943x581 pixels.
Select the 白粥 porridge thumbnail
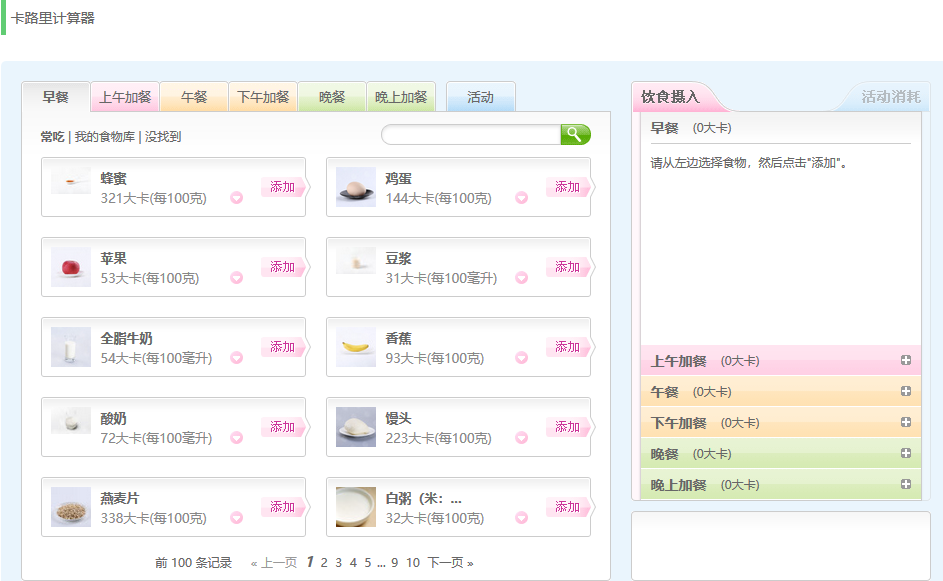[356, 507]
